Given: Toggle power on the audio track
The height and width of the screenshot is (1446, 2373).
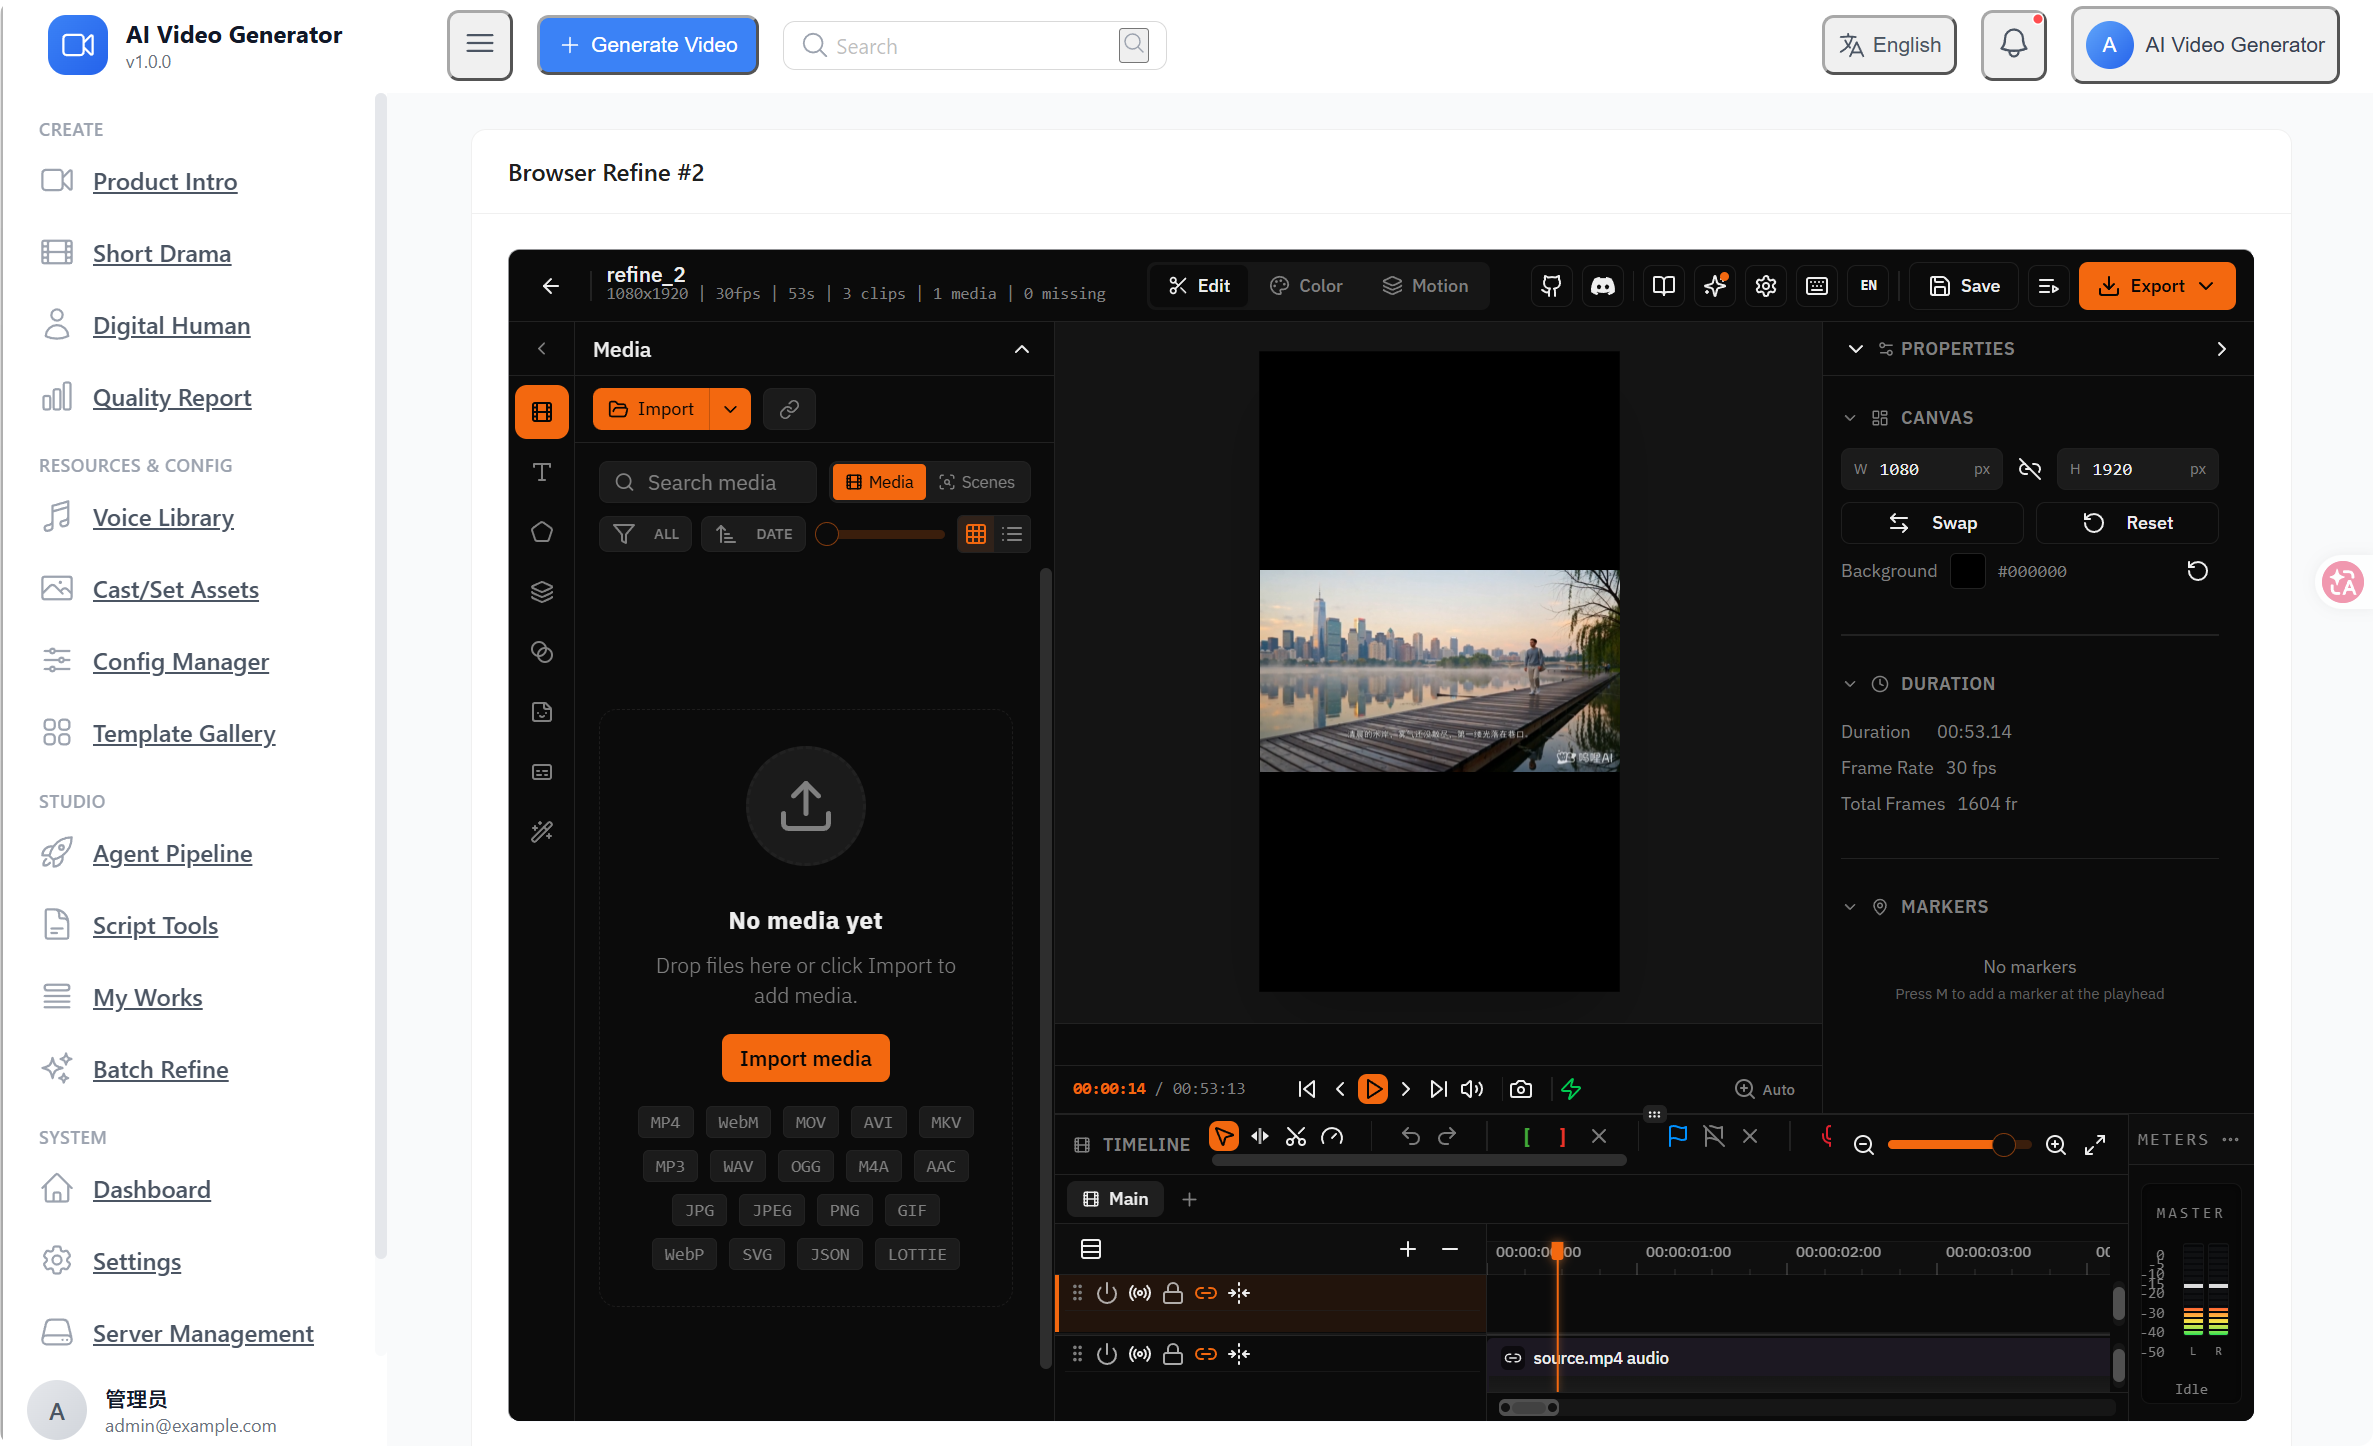Looking at the screenshot, I should tap(1107, 1354).
